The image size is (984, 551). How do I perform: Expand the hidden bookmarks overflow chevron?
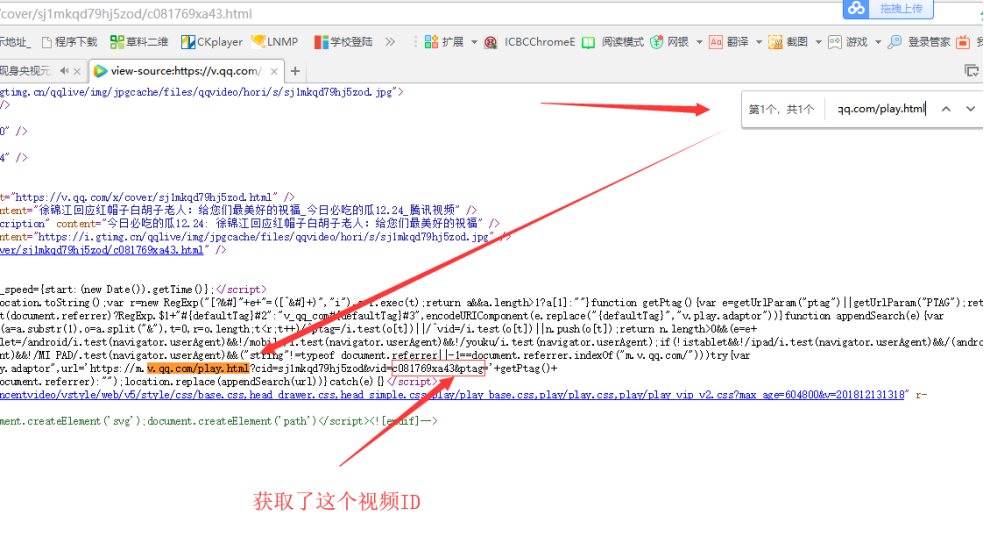click(x=390, y=42)
